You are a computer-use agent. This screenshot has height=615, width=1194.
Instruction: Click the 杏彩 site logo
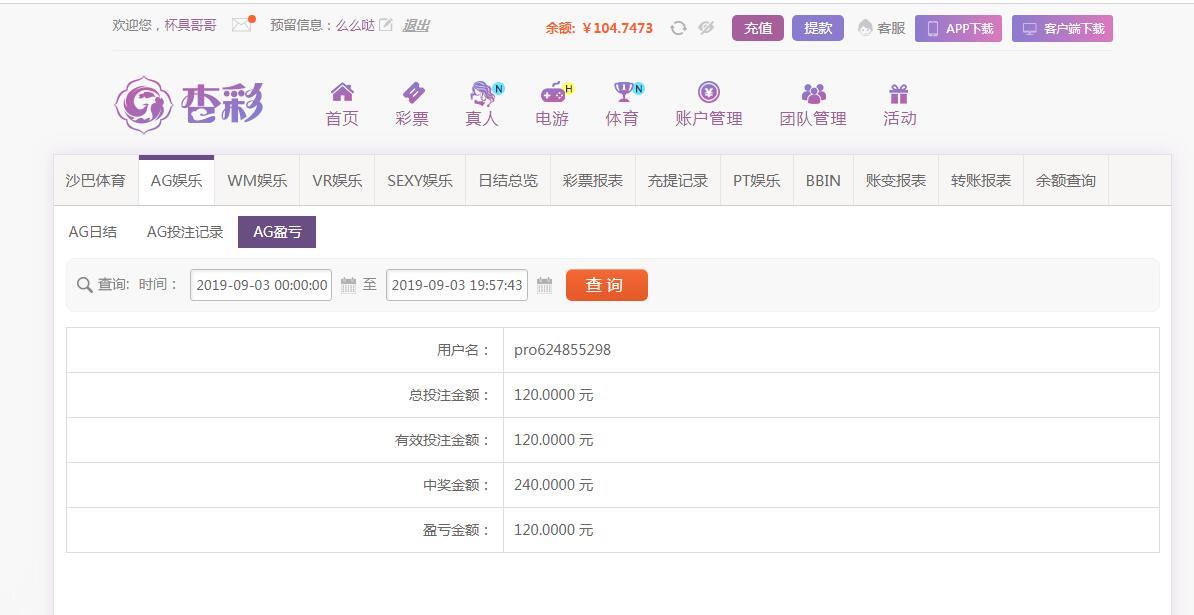[x=189, y=104]
